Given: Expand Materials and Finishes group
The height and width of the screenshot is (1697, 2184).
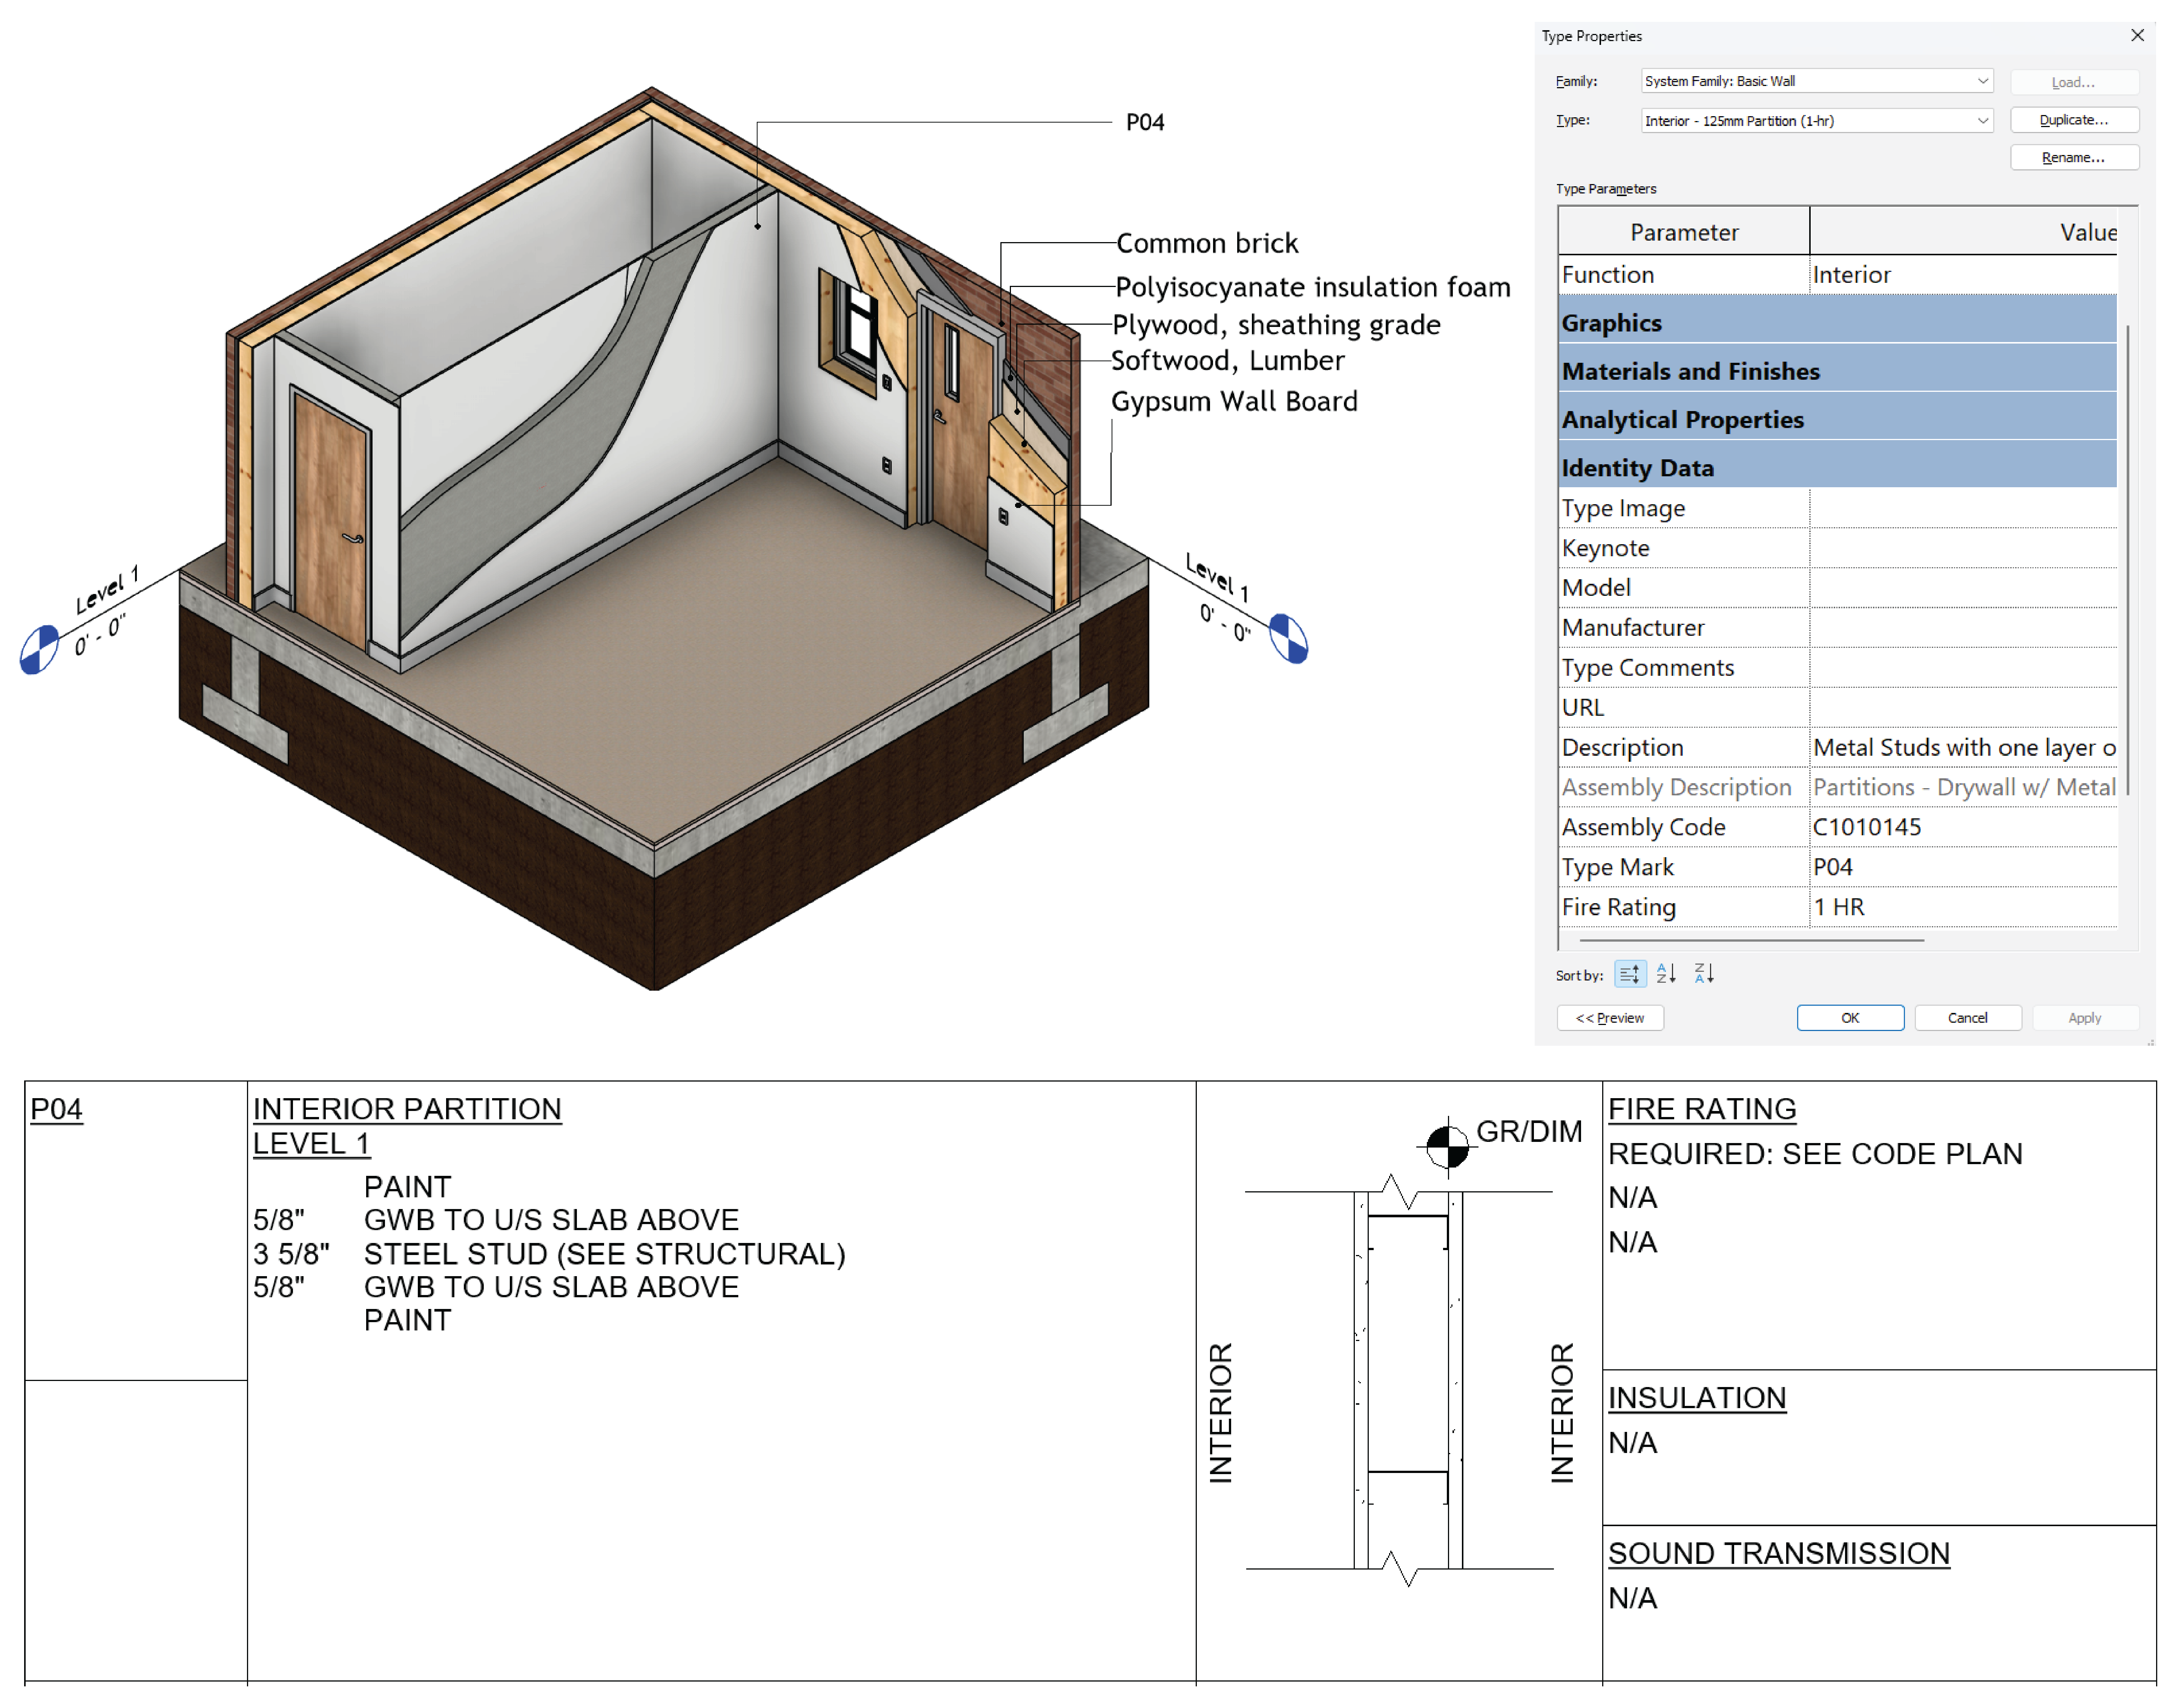Looking at the screenshot, I should [x=1837, y=371].
